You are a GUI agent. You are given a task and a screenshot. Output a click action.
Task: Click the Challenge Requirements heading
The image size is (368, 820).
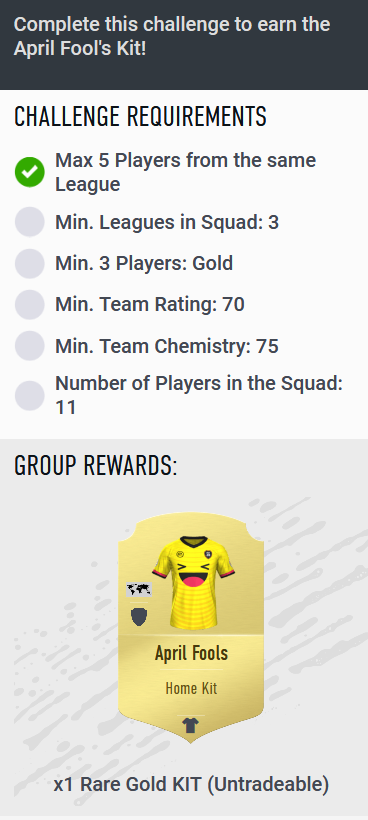(x=140, y=116)
